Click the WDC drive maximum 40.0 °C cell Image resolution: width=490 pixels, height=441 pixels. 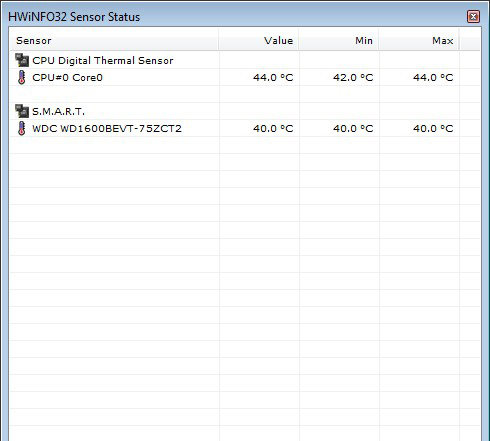[433, 128]
